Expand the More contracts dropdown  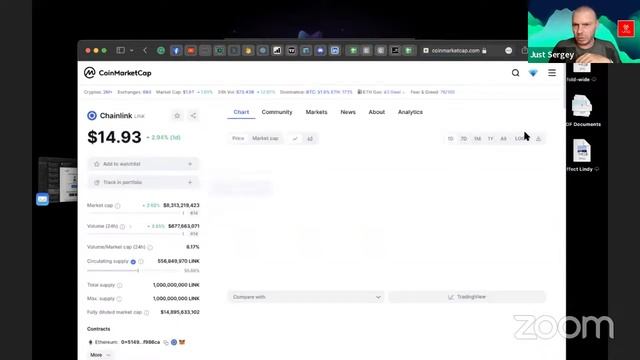[100, 355]
